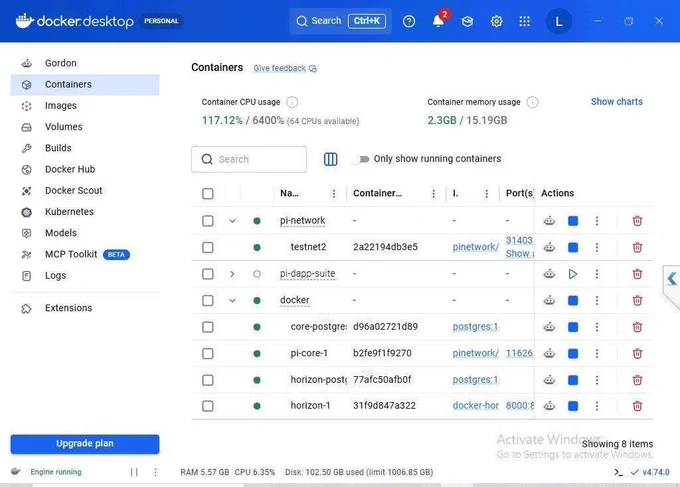Open the help question mark icon
The height and width of the screenshot is (487, 680).
coord(409,21)
